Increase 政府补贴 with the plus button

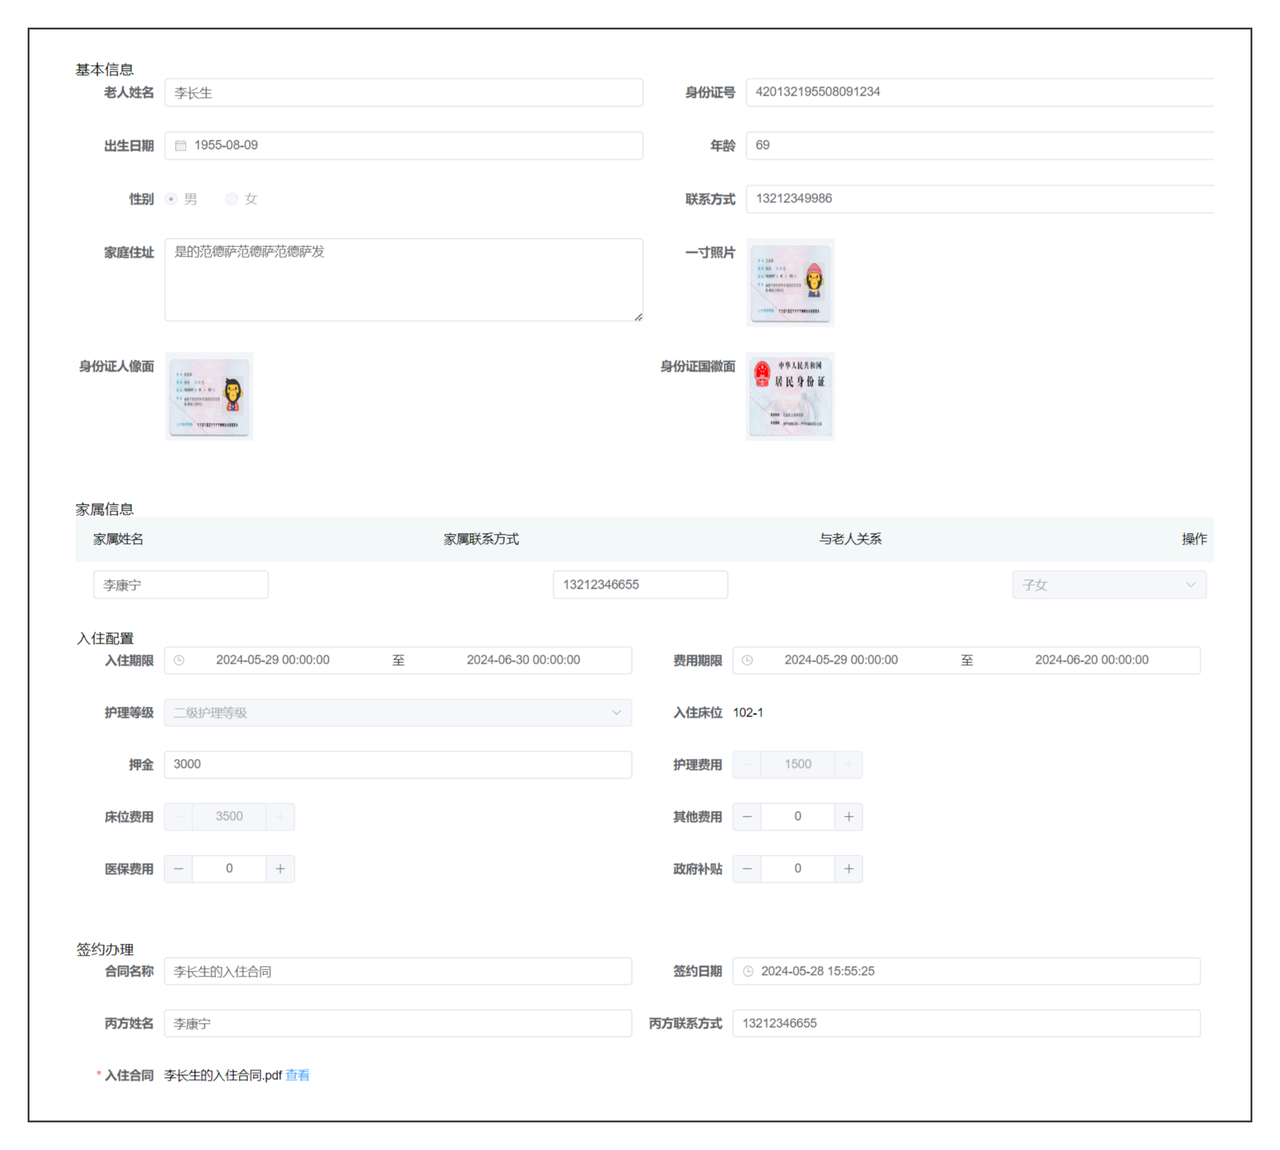click(848, 869)
